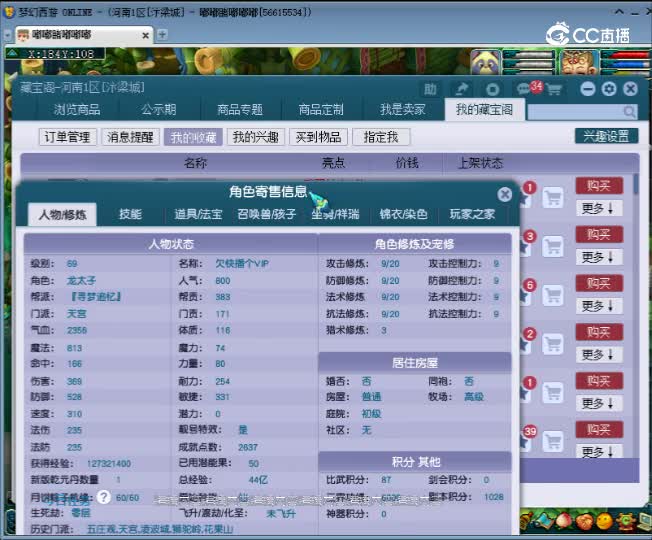Open the 召唤兽/孩子 tab
Viewport: 652px width, 540px height.
coord(267,215)
